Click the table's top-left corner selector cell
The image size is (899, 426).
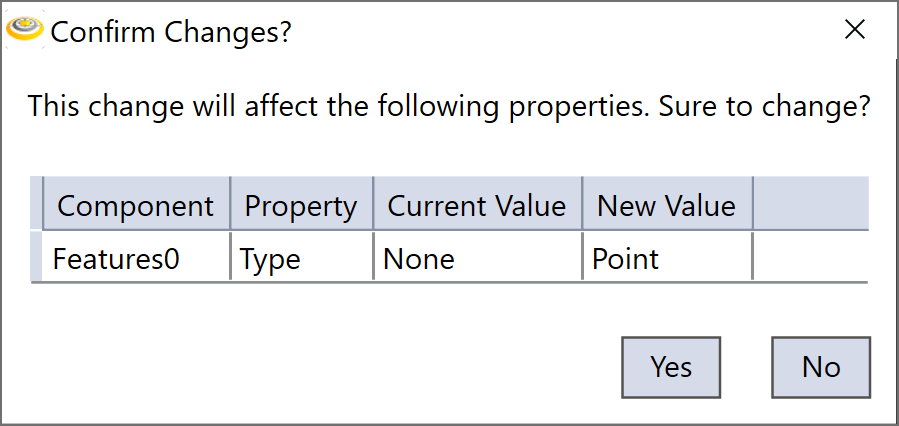tap(37, 204)
